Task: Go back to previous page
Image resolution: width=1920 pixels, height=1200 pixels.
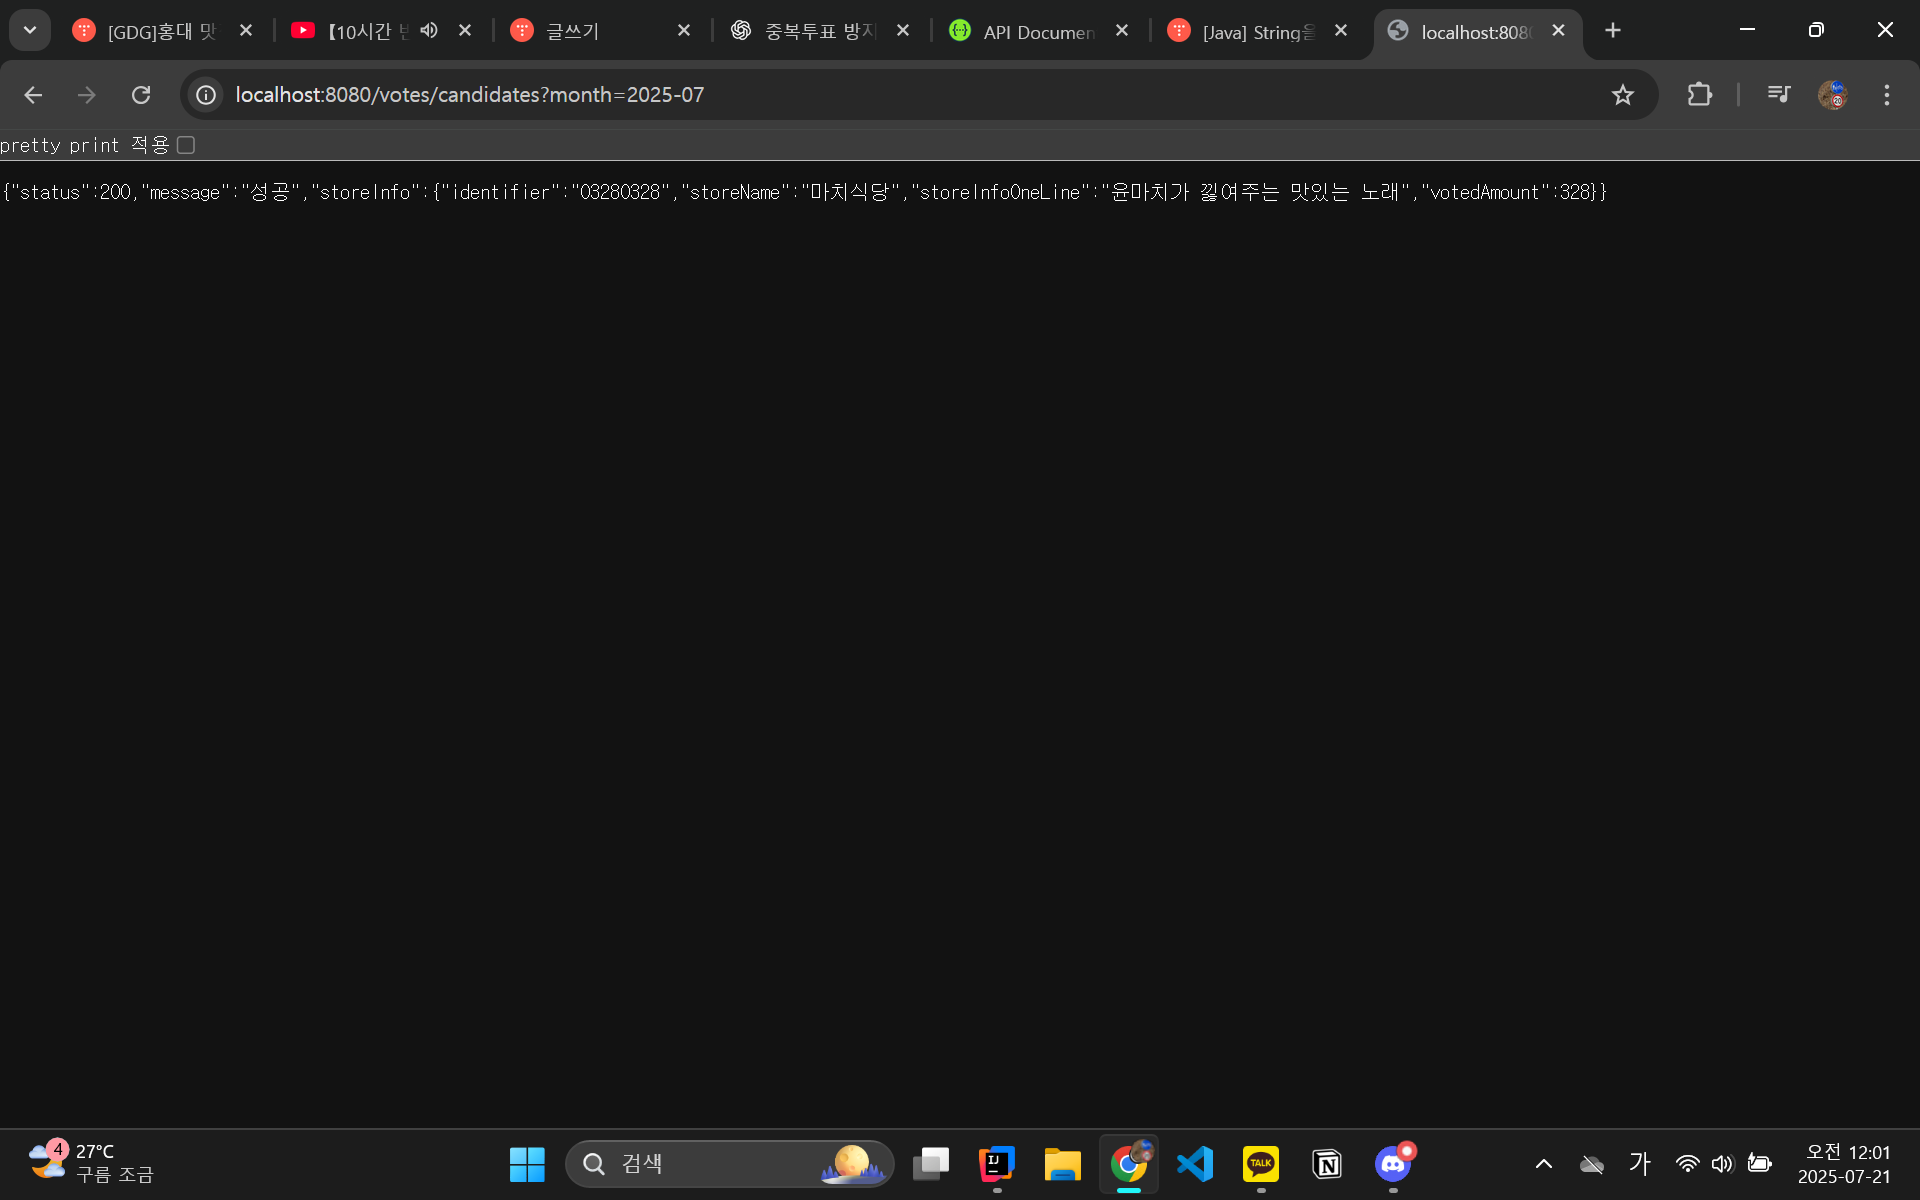Action: click(x=33, y=95)
